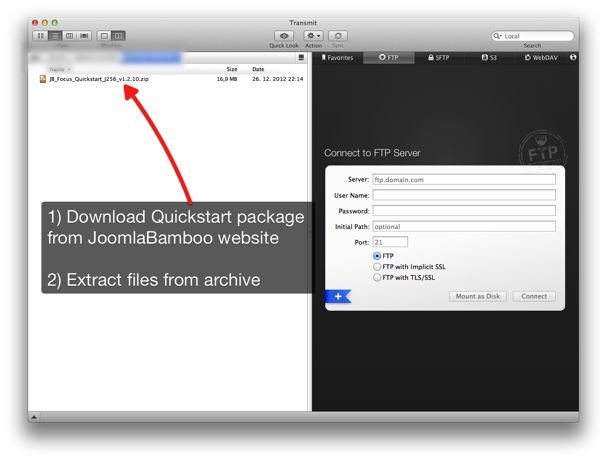Open the Favorites tab
This screenshot has height=461, width=607.
coord(338,58)
